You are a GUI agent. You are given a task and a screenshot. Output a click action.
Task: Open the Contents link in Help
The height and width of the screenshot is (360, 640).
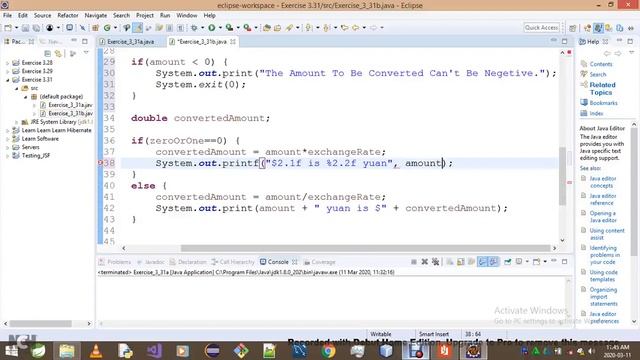(601, 64)
